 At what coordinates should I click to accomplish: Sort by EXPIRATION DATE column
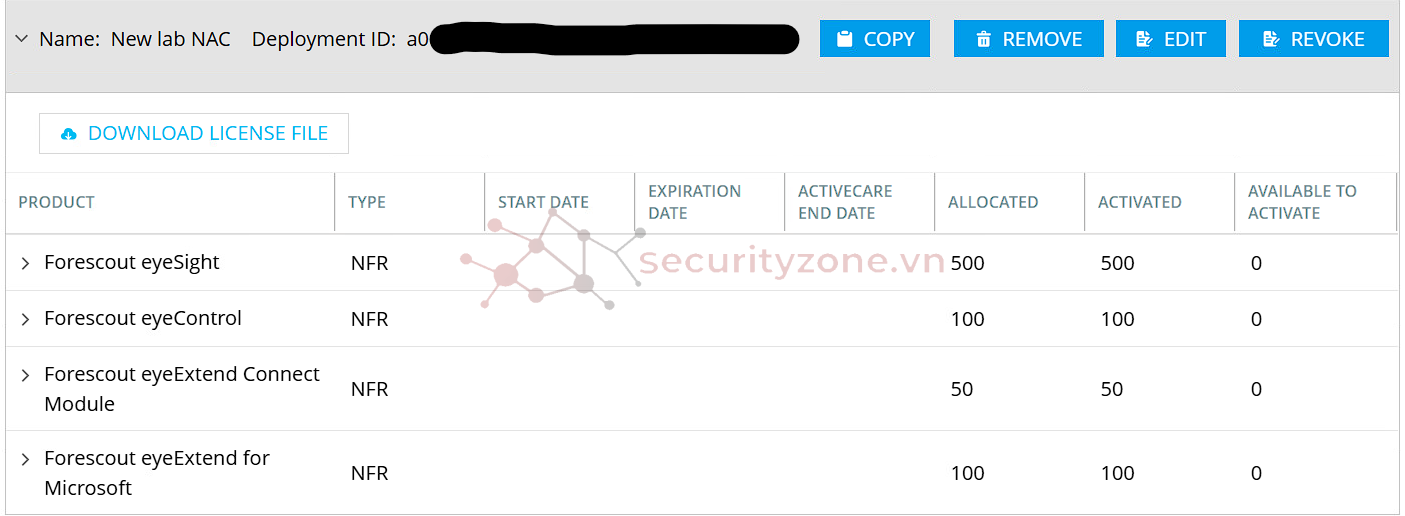click(x=695, y=202)
